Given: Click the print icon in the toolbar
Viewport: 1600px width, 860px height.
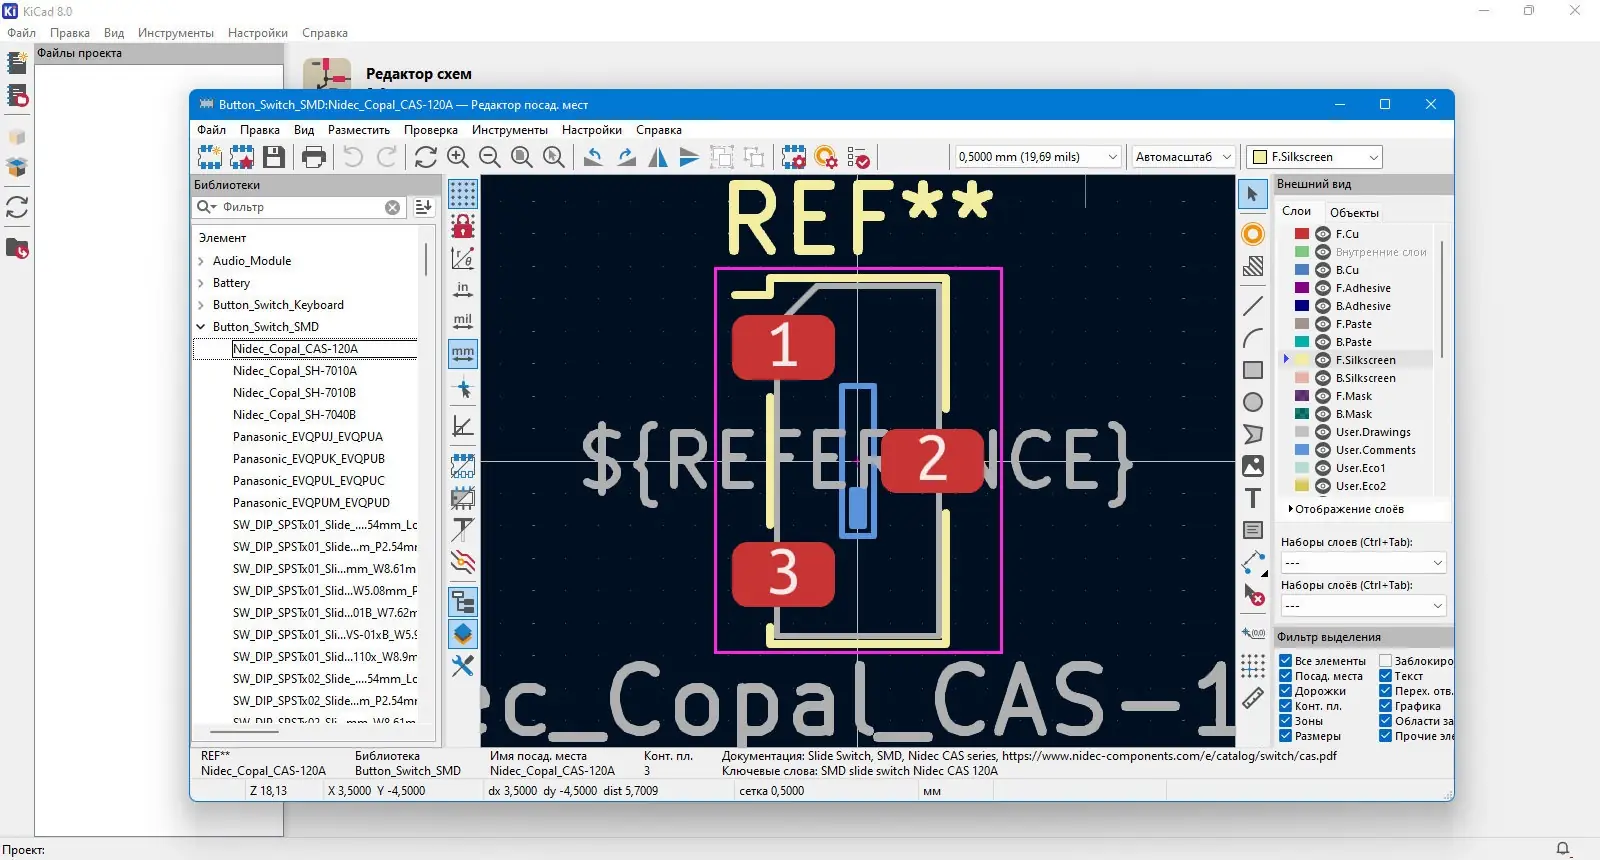Looking at the screenshot, I should tap(314, 157).
